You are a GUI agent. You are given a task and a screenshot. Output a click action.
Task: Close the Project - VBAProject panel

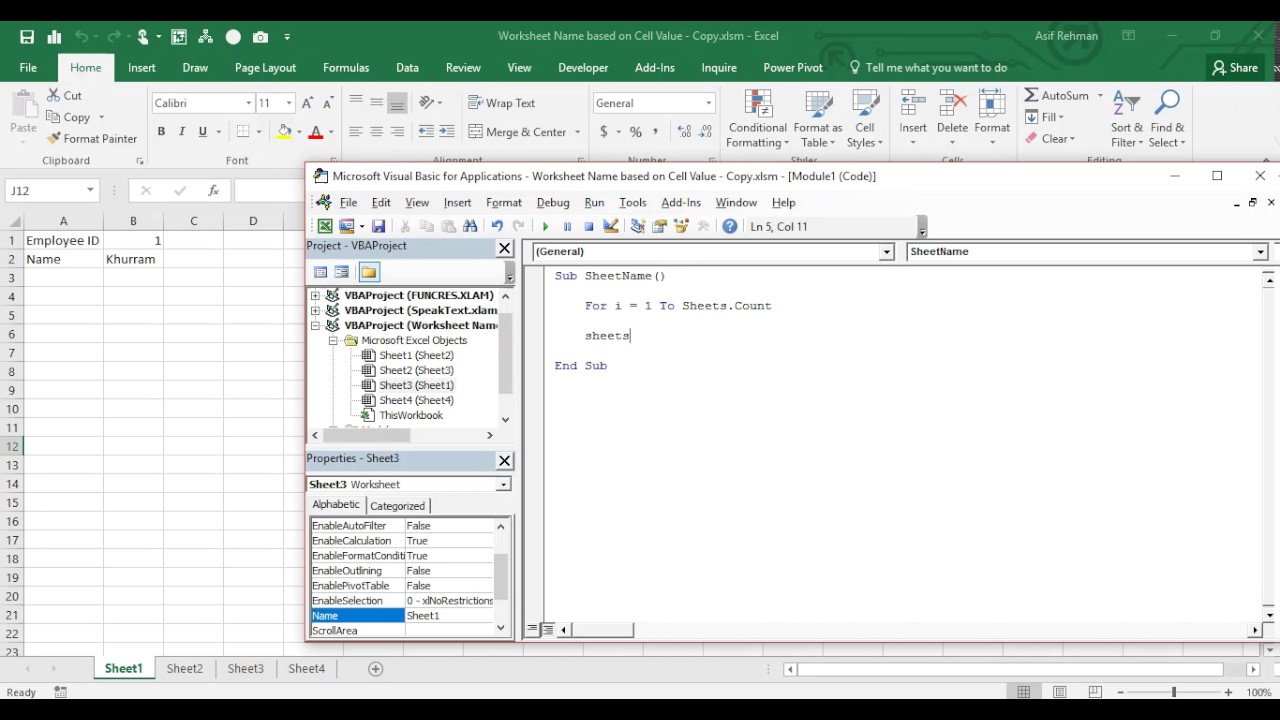pyautogui.click(x=504, y=248)
